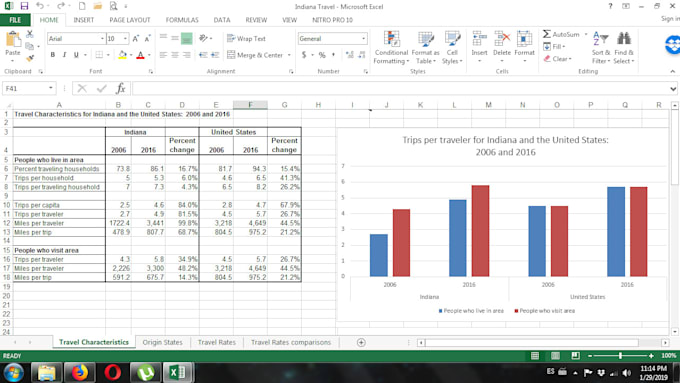Click the chart title text
This screenshot has height=383, width=680.
(505, 146)
